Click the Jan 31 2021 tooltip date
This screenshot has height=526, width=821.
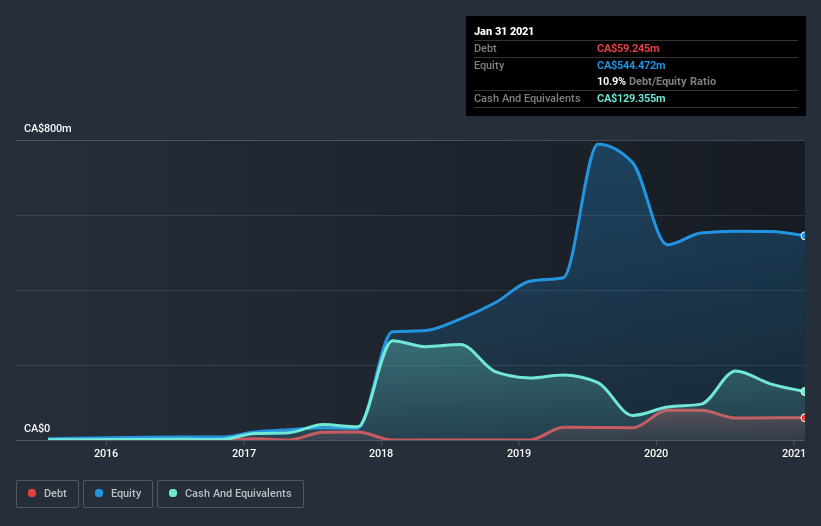(504, 31)
